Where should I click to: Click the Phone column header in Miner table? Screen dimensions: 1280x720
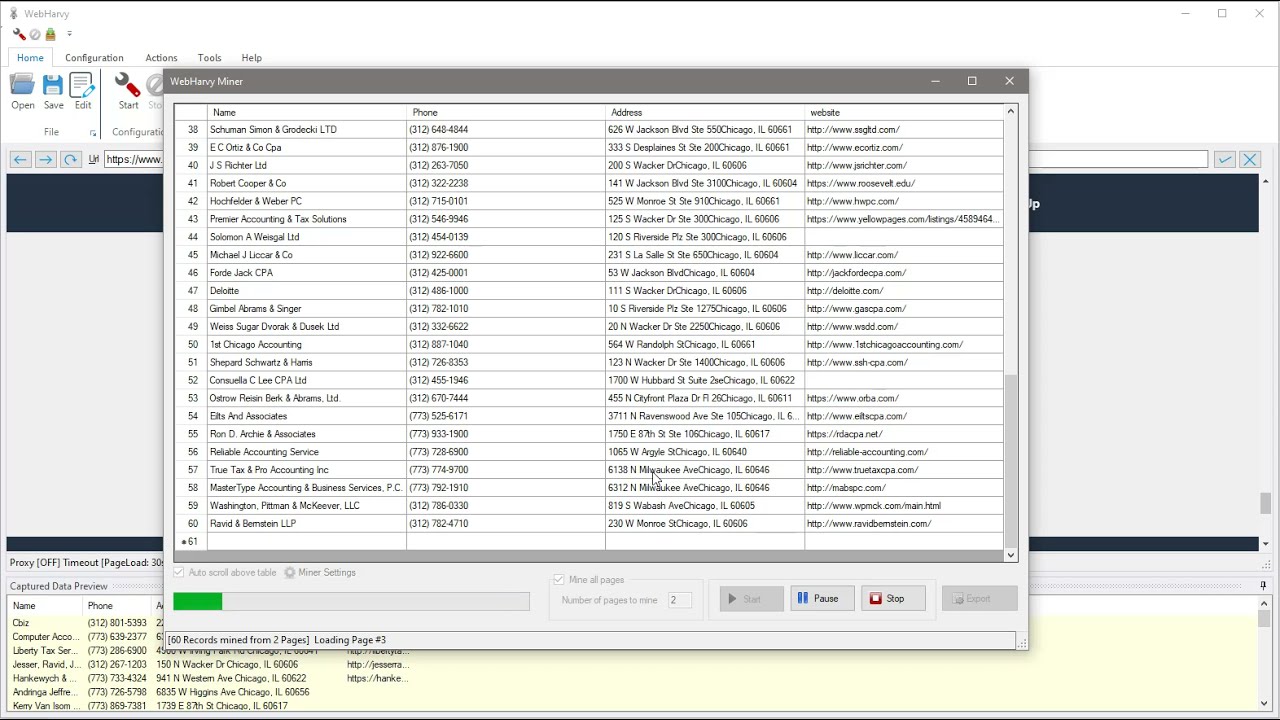pos(506,113)
